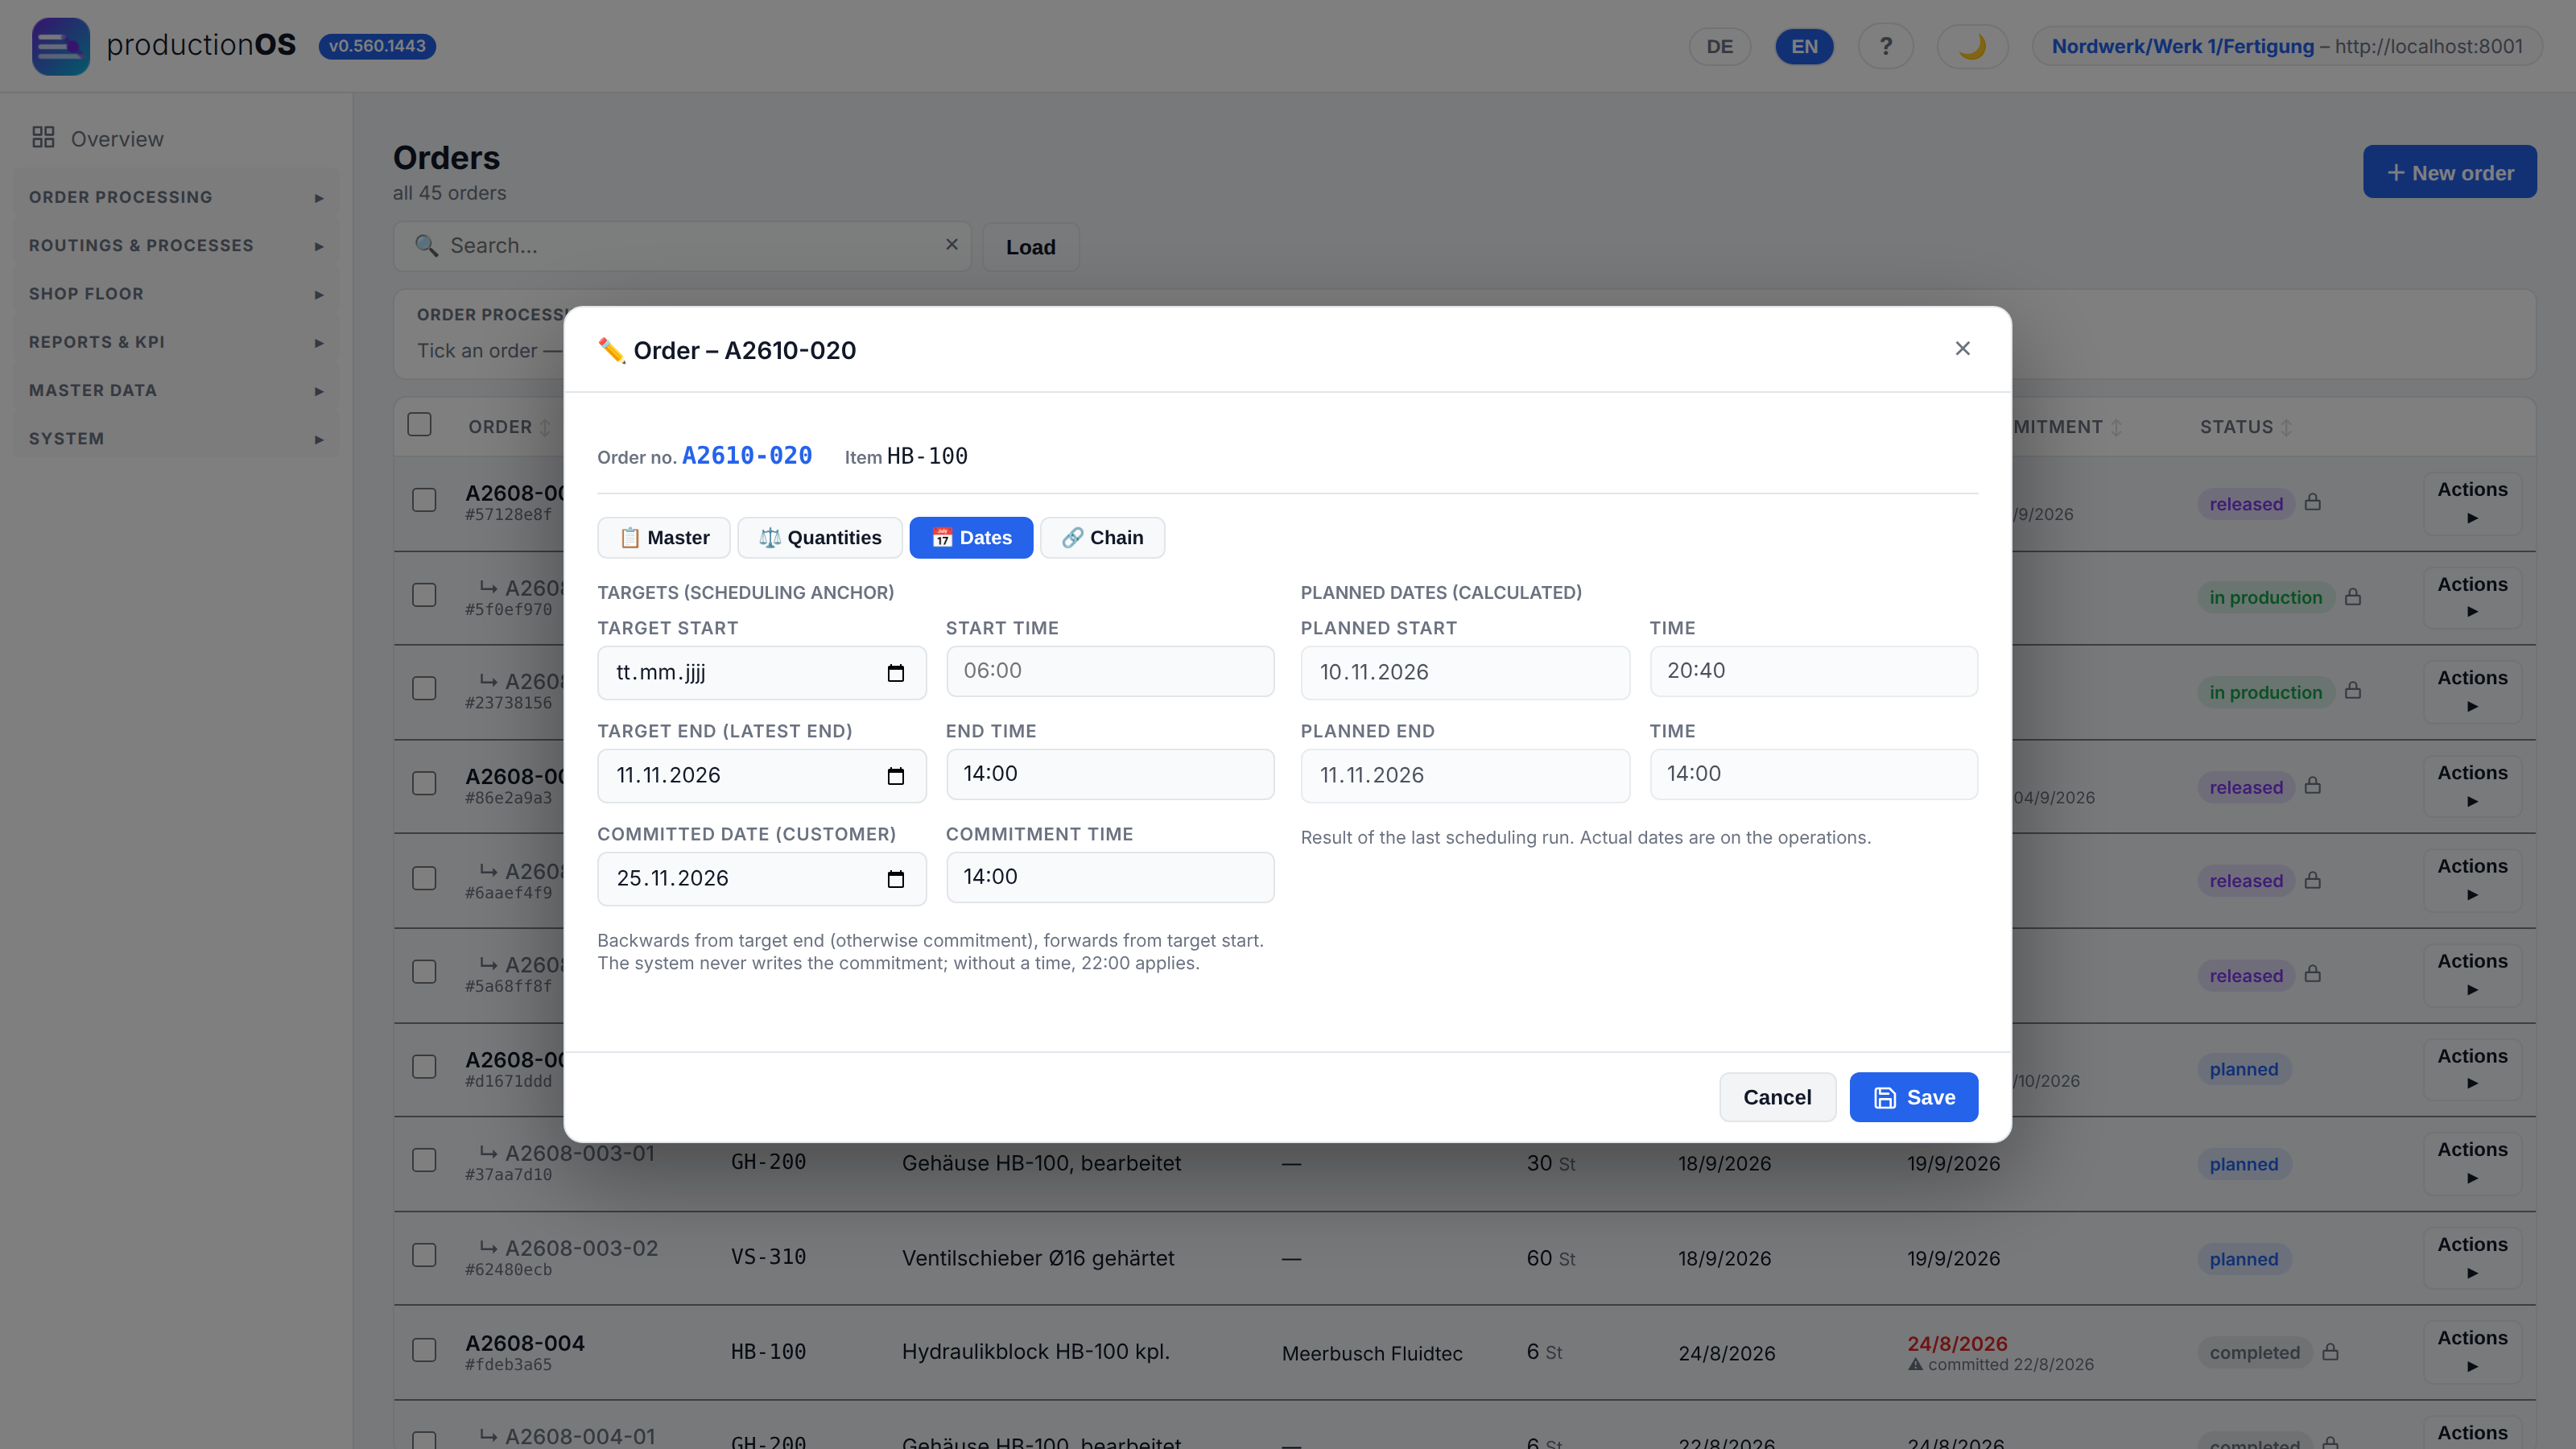Tick checkbox for order #d1671ddd

point(424,1067)
